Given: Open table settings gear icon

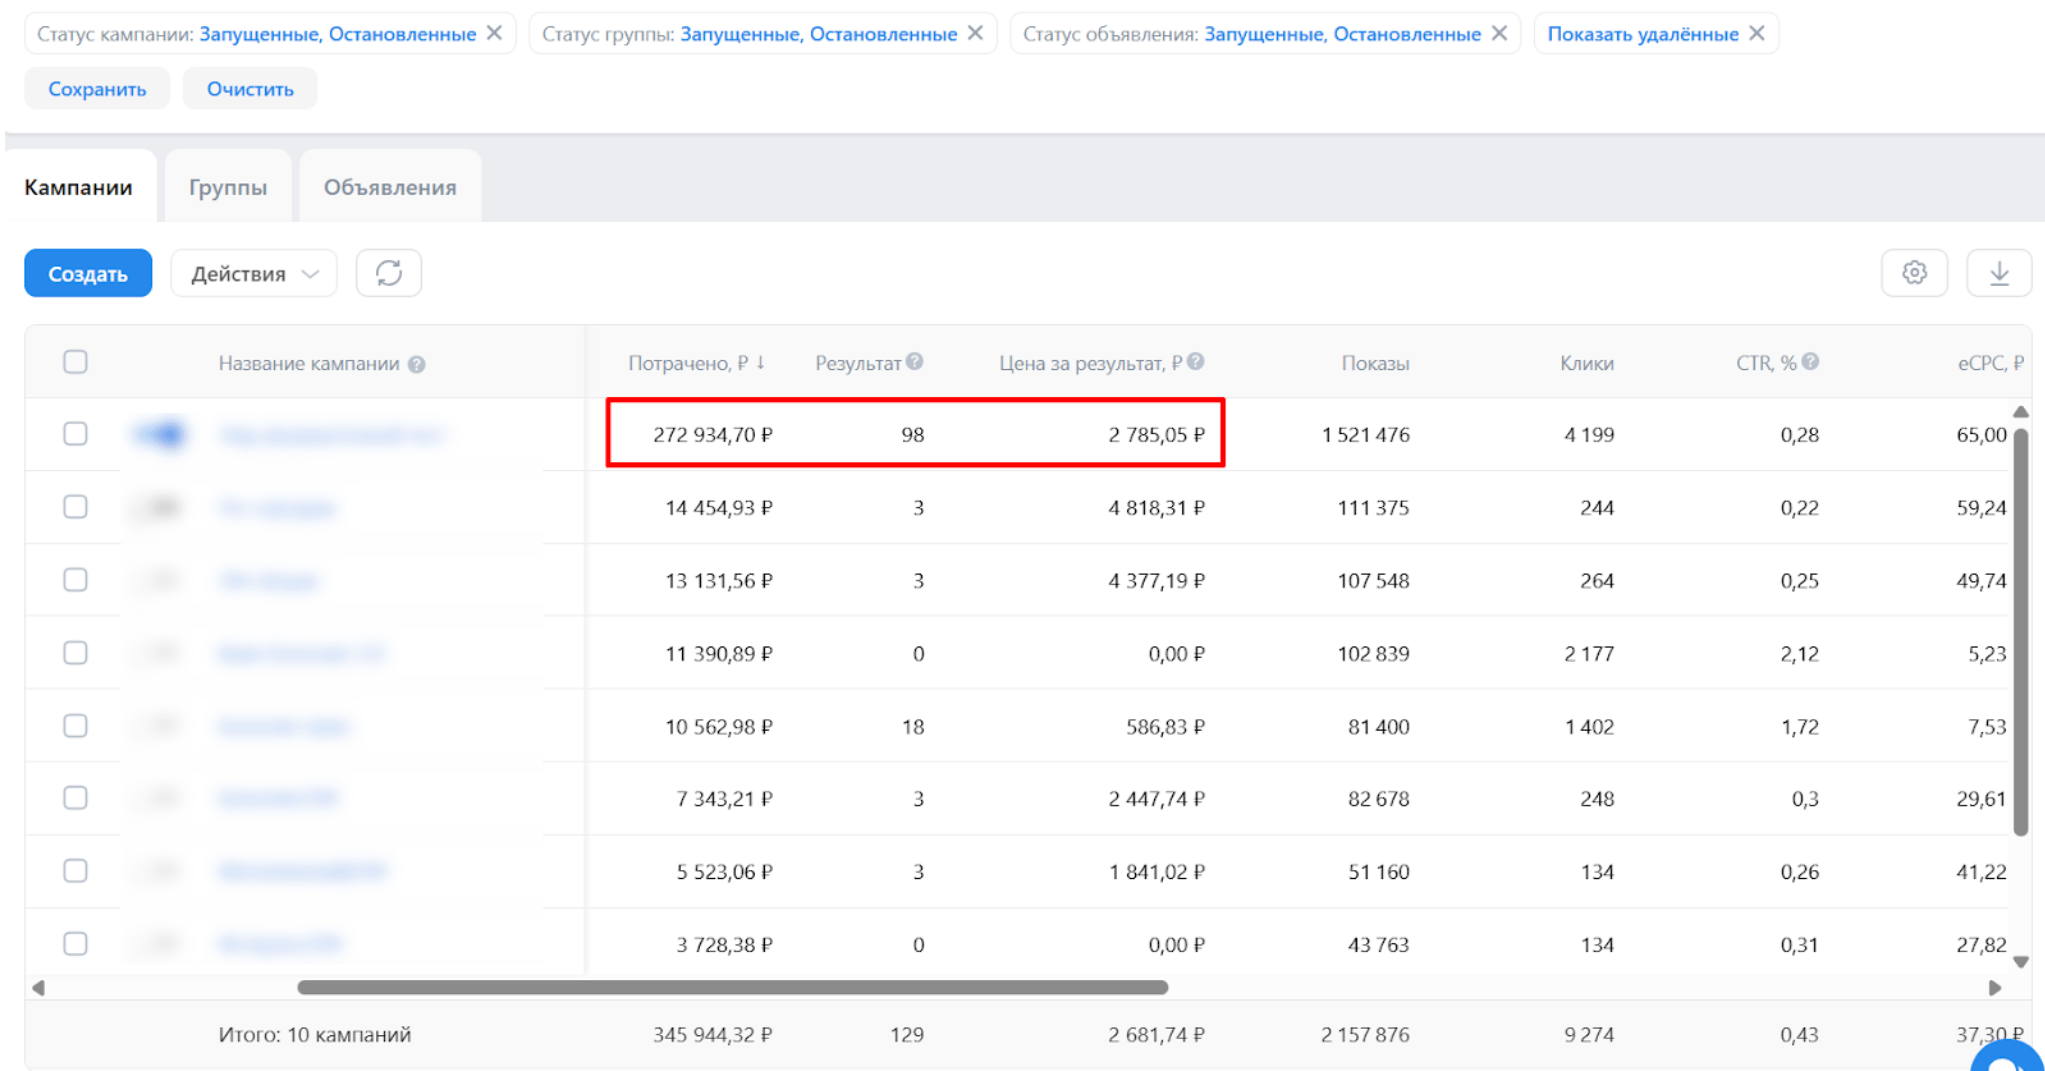Looking at the screenshot, I should [1913, 273].
